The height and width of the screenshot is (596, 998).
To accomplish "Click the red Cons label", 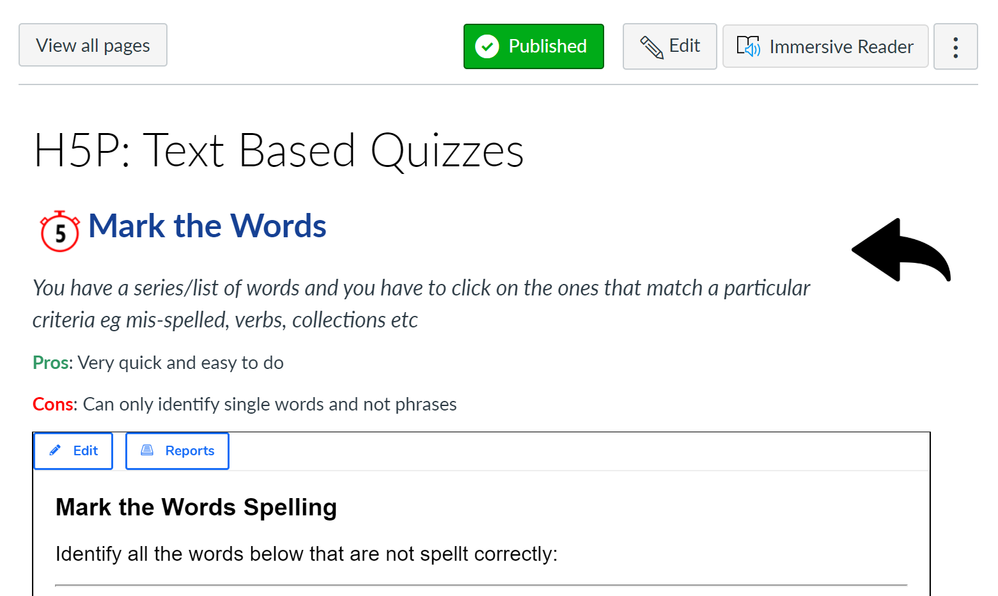I will coord(53,405).
